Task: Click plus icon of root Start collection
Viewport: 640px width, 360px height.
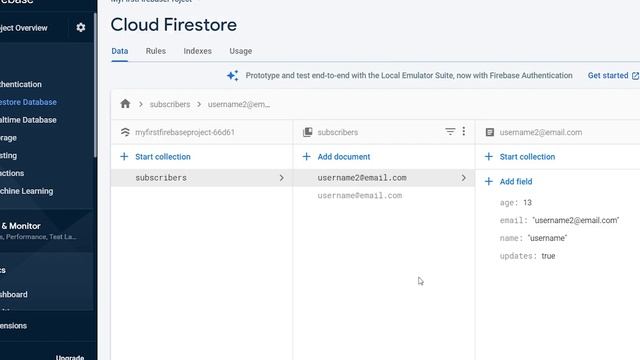Action: click(124, 157)
